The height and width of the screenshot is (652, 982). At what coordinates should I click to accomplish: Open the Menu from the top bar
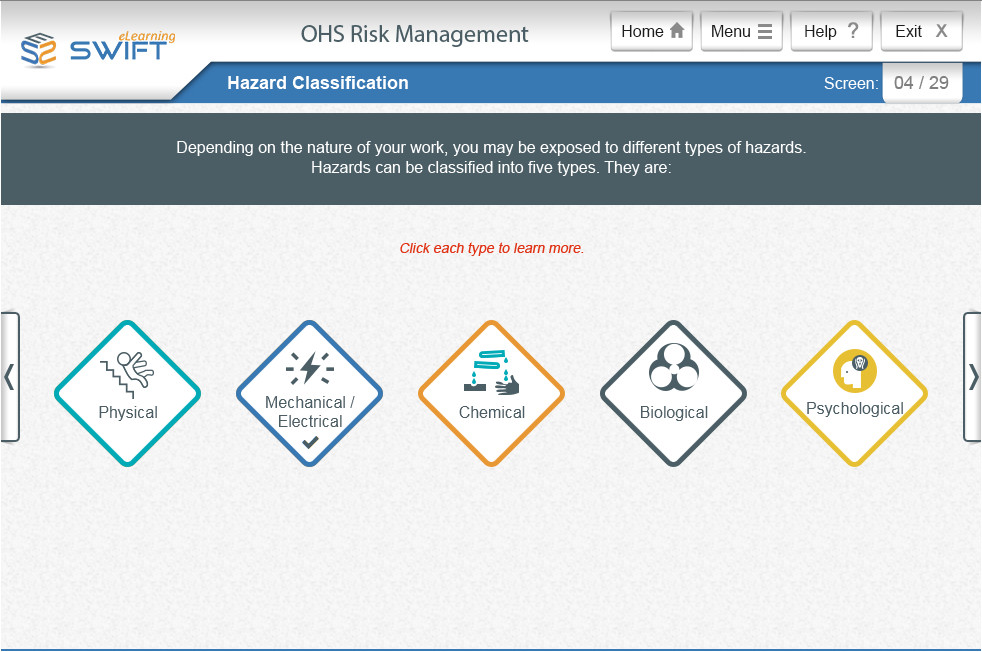741,31
